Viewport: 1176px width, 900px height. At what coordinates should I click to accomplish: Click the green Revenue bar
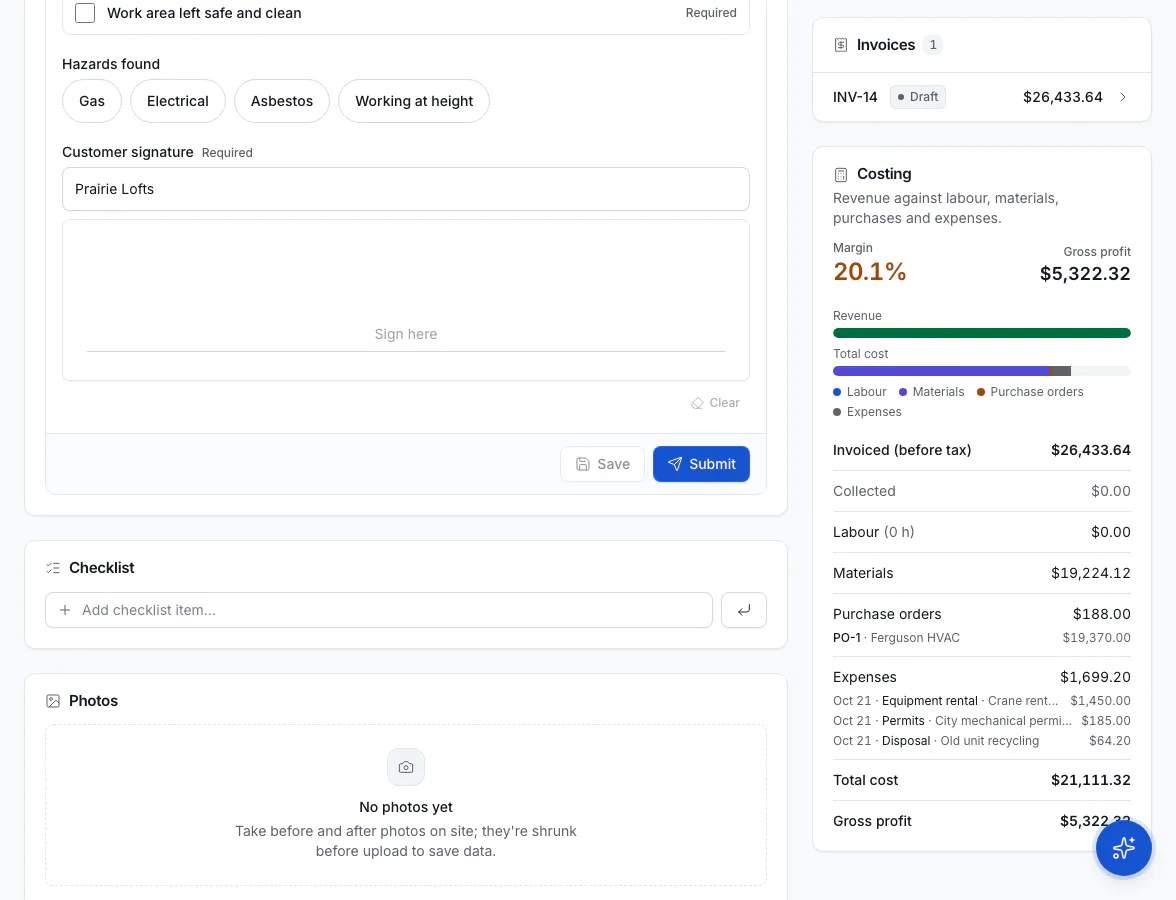(x=982, y=333)
